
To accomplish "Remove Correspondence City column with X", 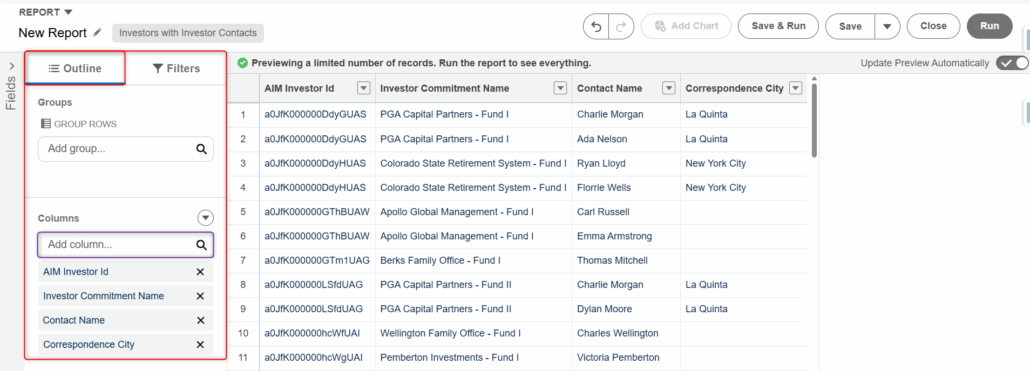I will click(200, 345).
